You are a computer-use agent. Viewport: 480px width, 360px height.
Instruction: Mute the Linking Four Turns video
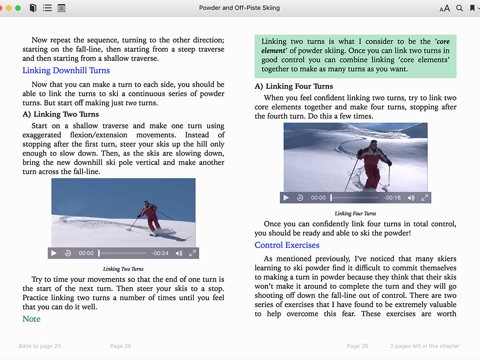(411, 198)
